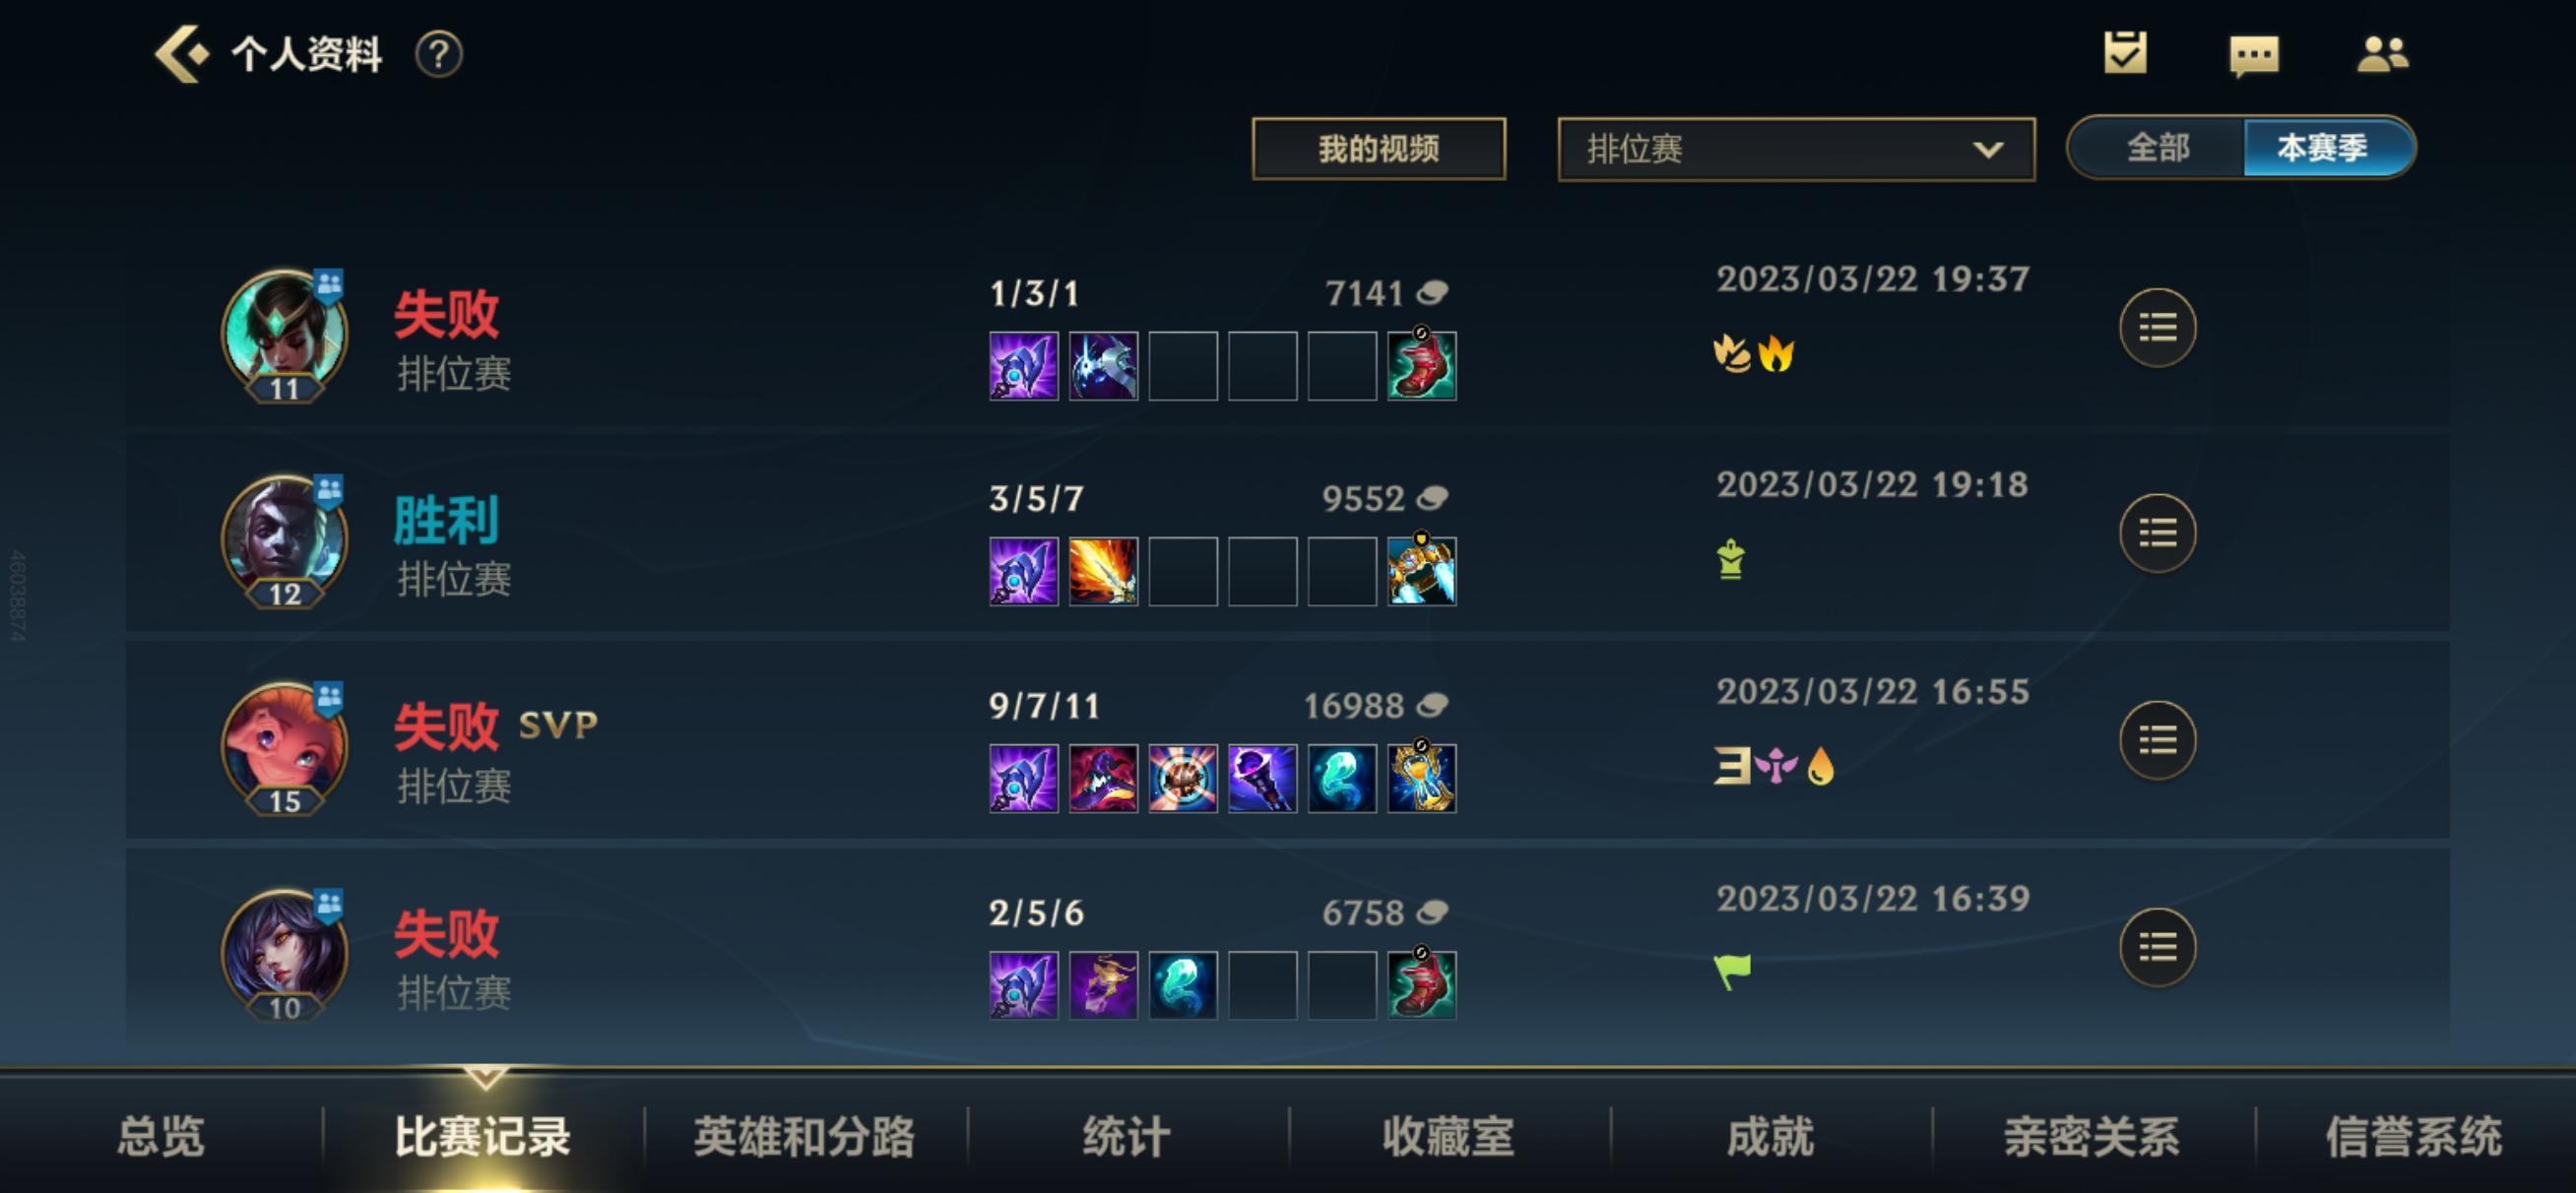Screen dimensions: 2576x1193
Task: Open the chat messages icon
Action: (x=2254, y=55)
